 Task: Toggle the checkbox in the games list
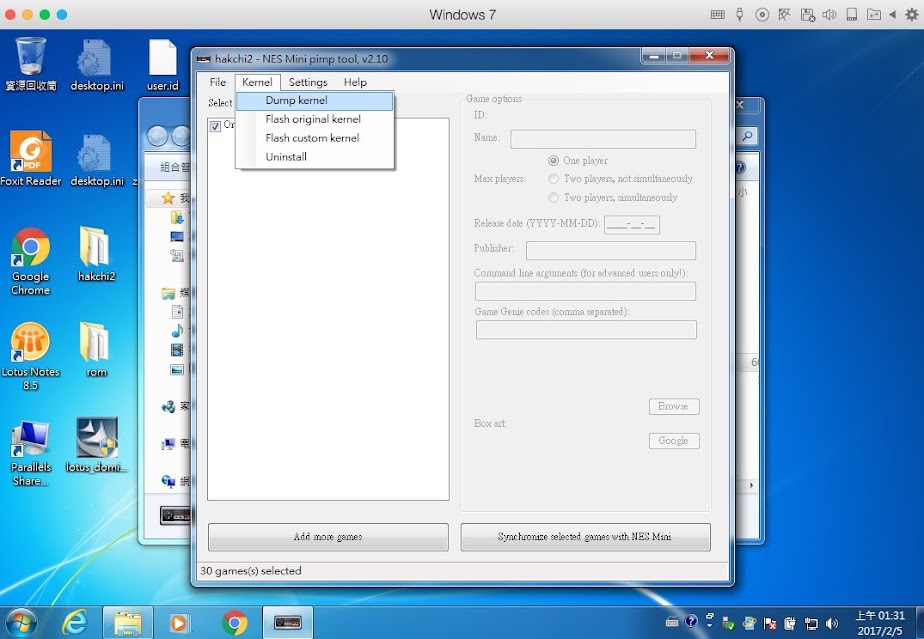pyautogui.click(x=215, y=126)
